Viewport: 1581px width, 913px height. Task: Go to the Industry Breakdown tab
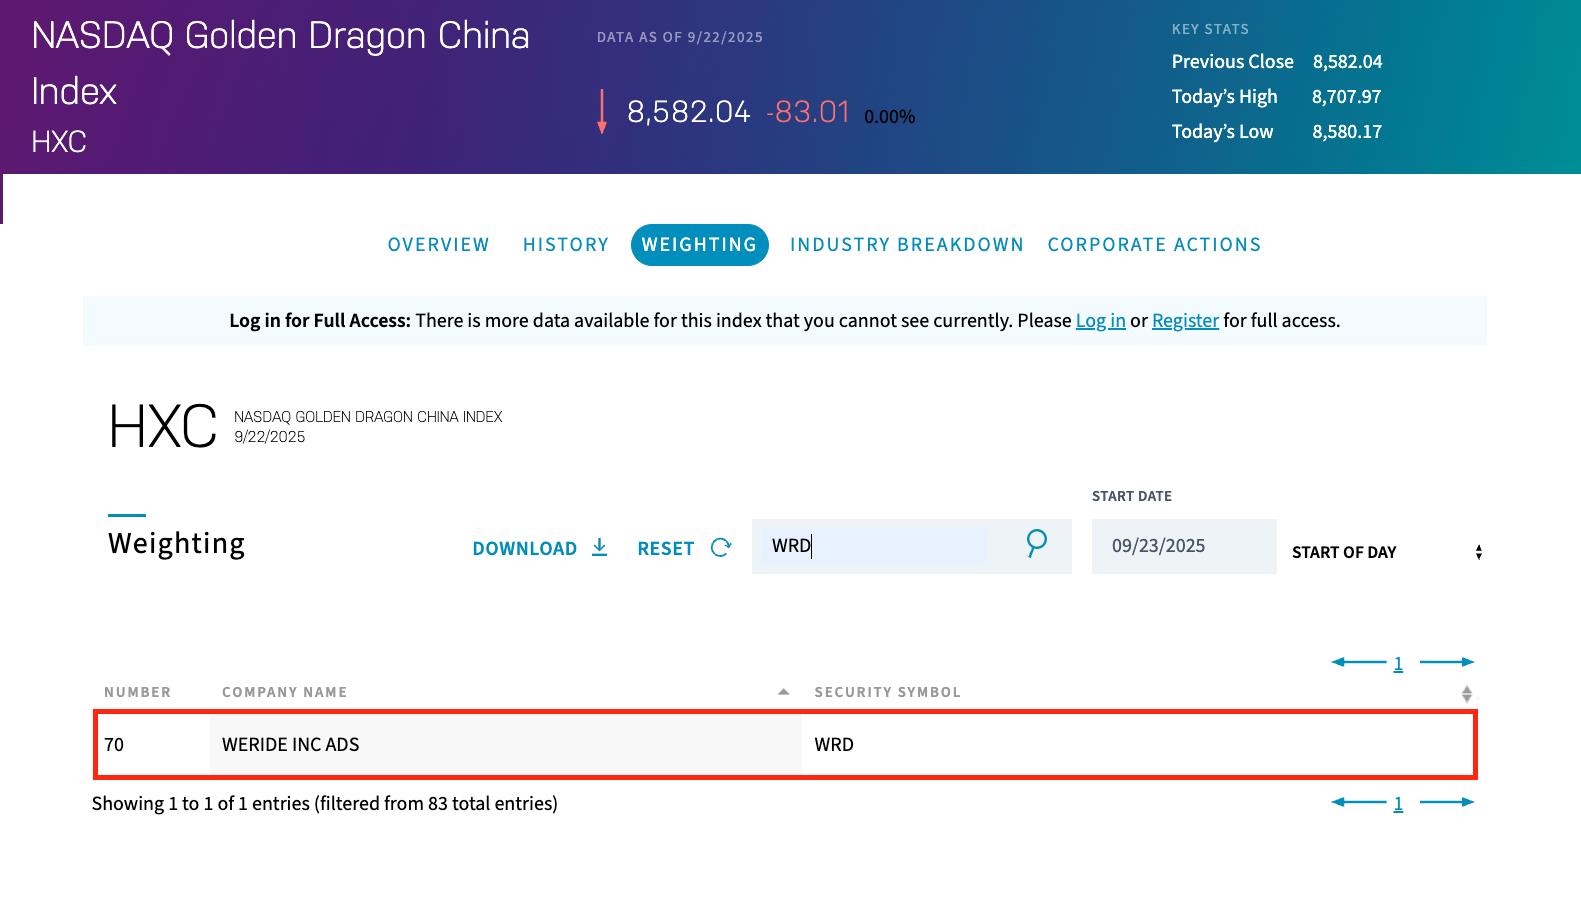[x=907, y=245]
